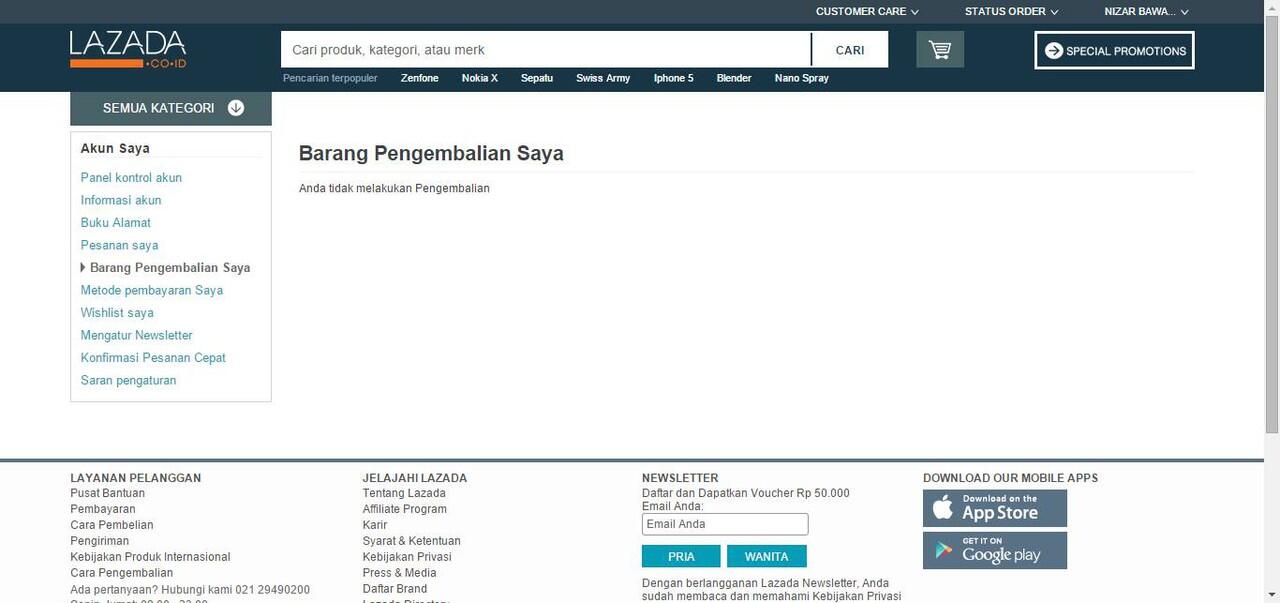This screenshot has height=603, width=1280.
Task: Open Karir footer link
Action: point(375,525)
